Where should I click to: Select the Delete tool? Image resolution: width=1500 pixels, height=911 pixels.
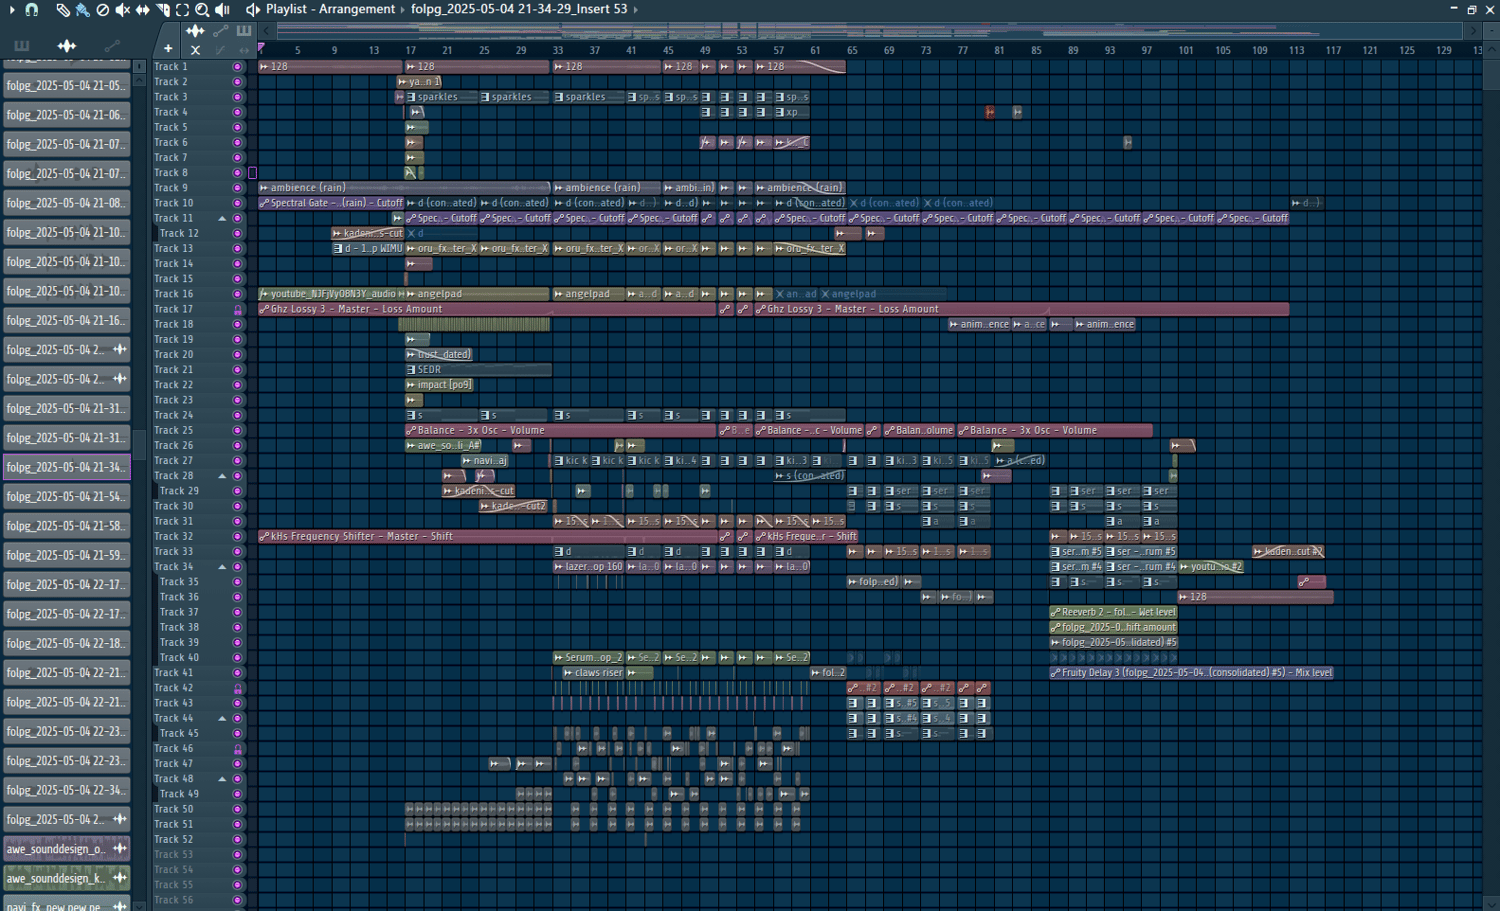(x=102, y=9)
